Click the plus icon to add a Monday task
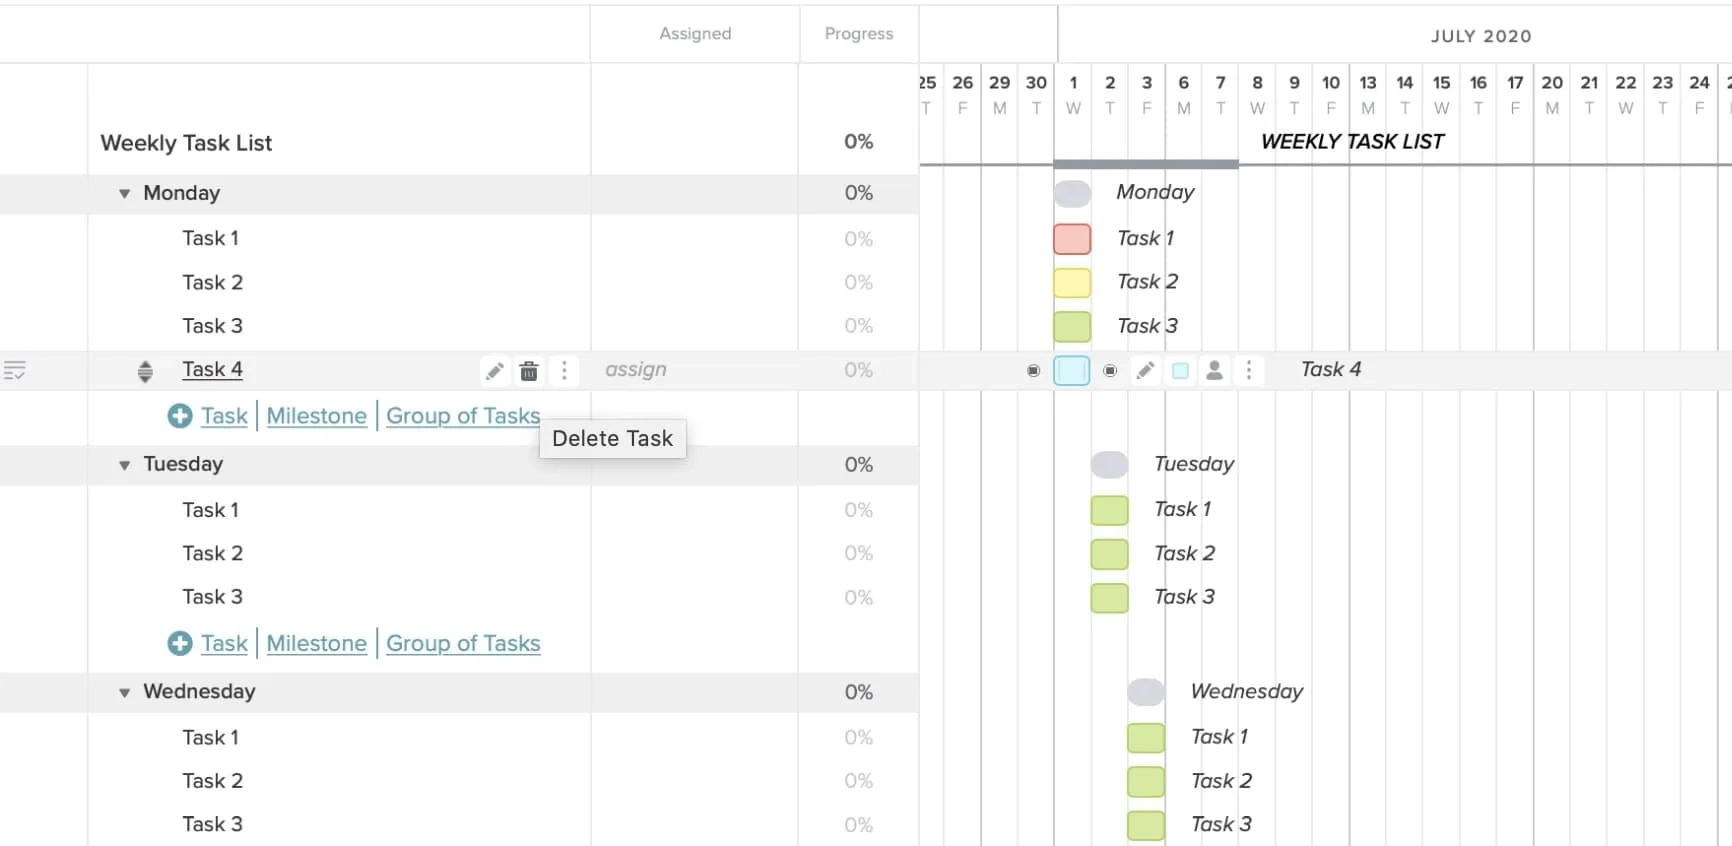The height and width of the screenshot is (846, 1732). (179, 416)
